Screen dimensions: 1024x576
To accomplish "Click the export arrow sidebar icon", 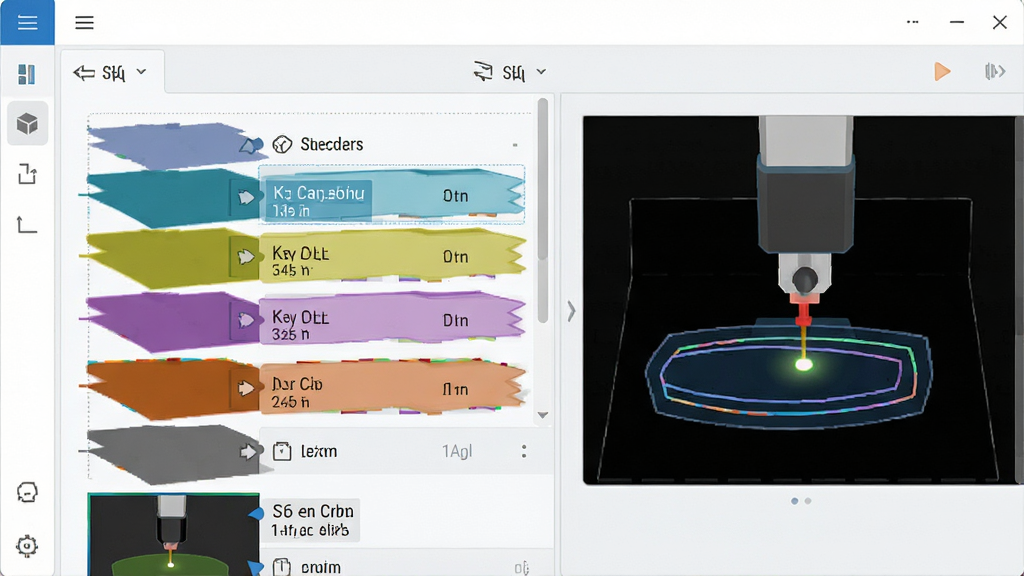I will tap(27, 174).
